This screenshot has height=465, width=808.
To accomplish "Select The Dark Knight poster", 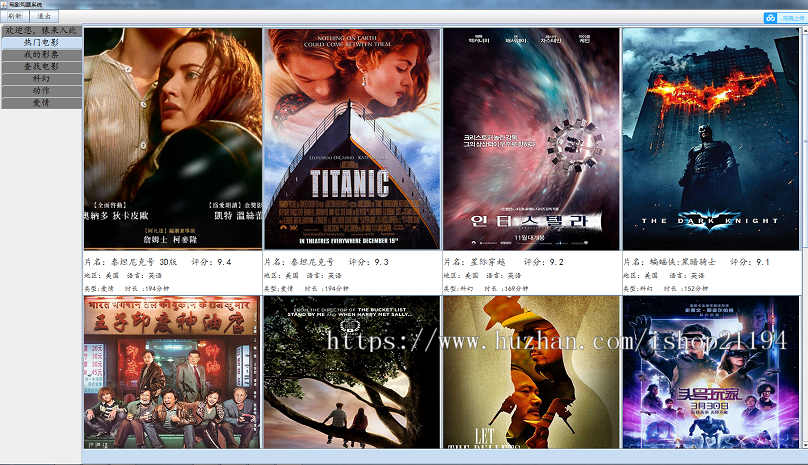I will coord(711,139).
